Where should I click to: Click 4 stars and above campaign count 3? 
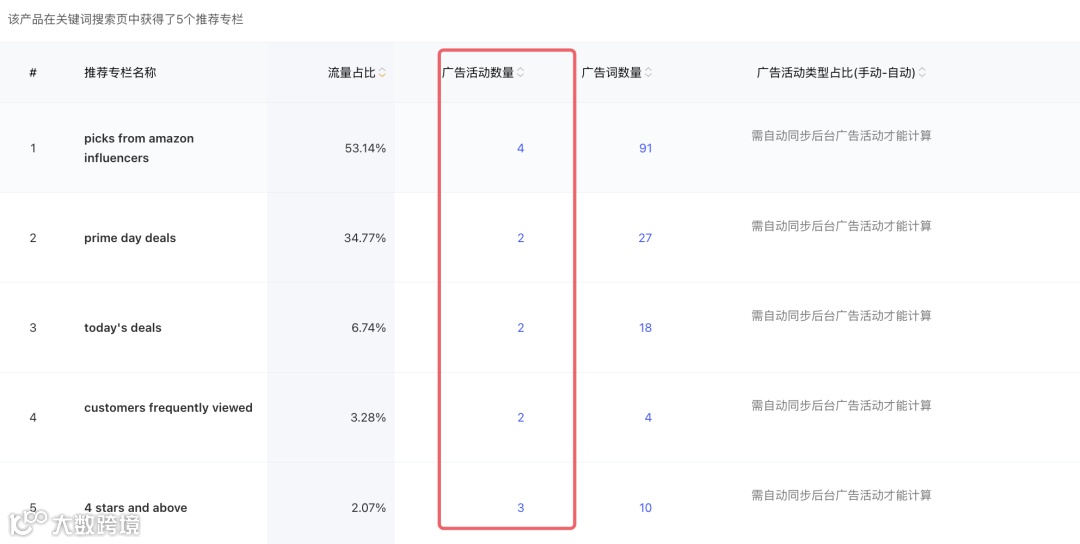coord(520,508)
